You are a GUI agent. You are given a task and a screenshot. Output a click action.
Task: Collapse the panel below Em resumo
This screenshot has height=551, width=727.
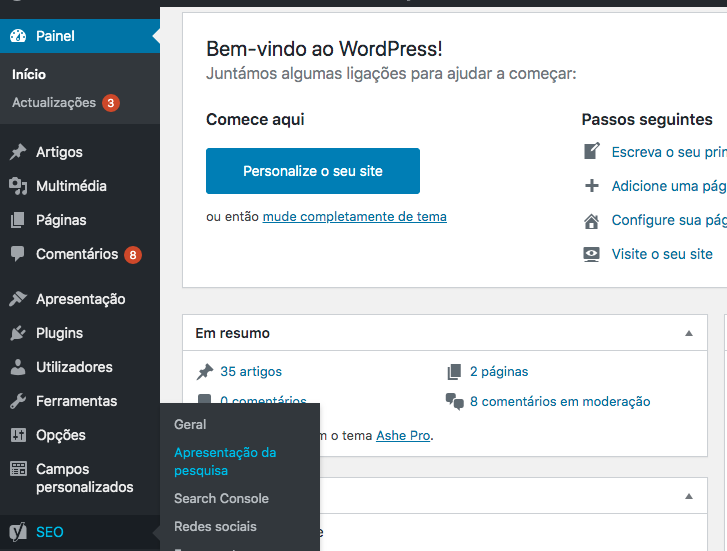[x=689, y=496]
